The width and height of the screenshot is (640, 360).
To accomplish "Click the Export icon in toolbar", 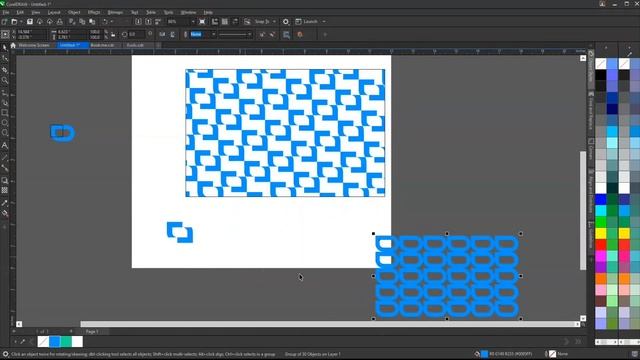I will pyautogui.click(x=148, y=22).
